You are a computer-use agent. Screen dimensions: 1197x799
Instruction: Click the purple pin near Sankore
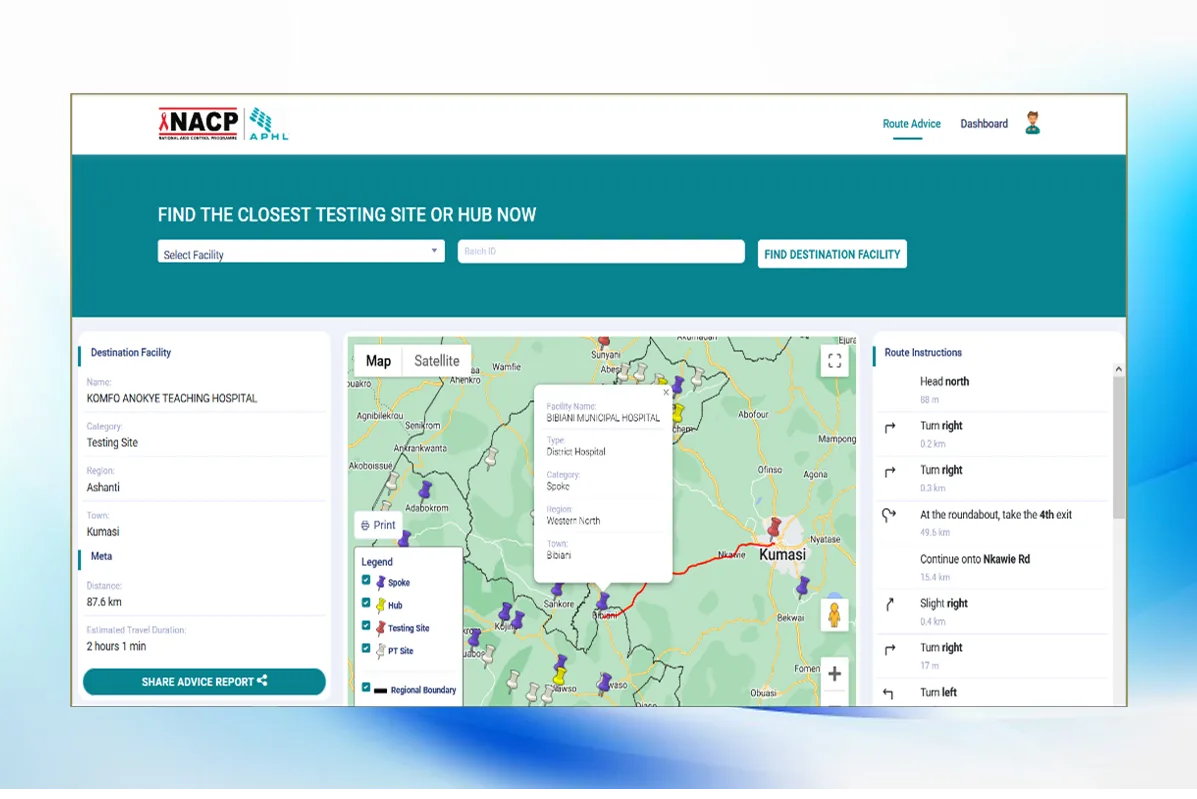(557, 590)
